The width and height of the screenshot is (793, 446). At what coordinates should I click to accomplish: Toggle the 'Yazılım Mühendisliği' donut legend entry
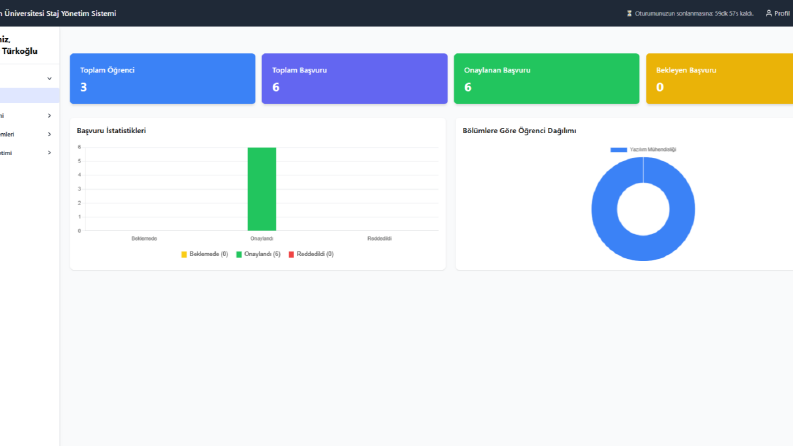(643, 150)
